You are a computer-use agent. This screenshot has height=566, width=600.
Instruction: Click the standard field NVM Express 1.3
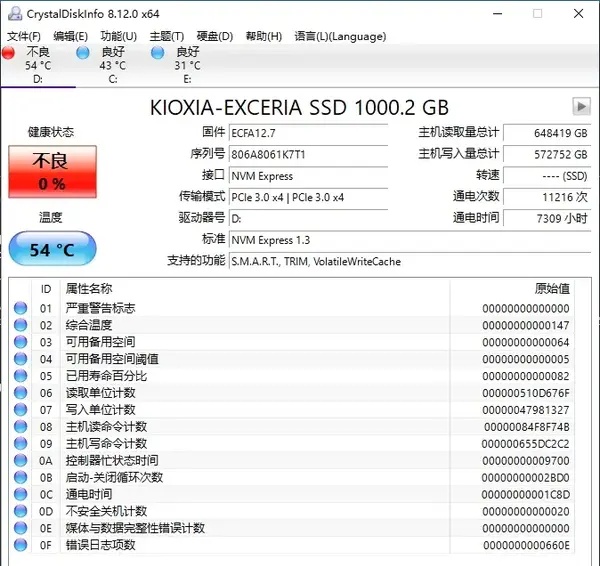click(x=410, y=240)
